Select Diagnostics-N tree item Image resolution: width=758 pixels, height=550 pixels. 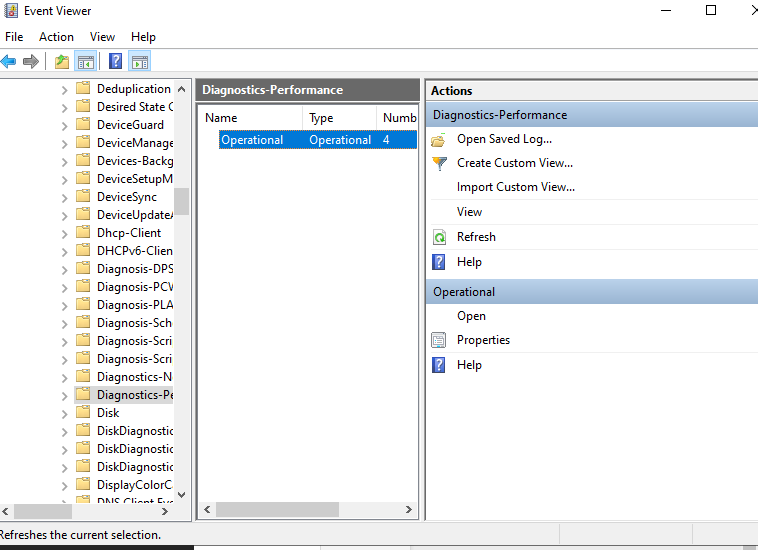pyautogui.click(x=135, y=376)
